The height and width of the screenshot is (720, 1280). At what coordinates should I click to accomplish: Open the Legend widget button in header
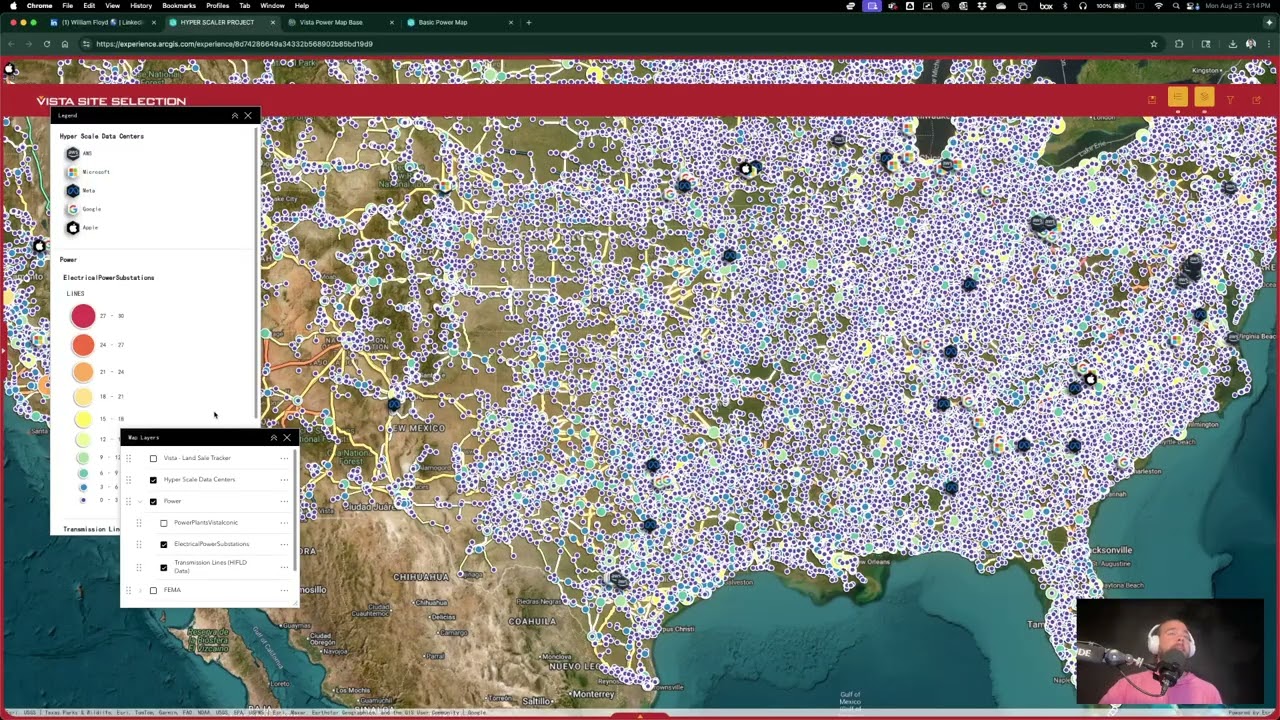click(1177, 97)
